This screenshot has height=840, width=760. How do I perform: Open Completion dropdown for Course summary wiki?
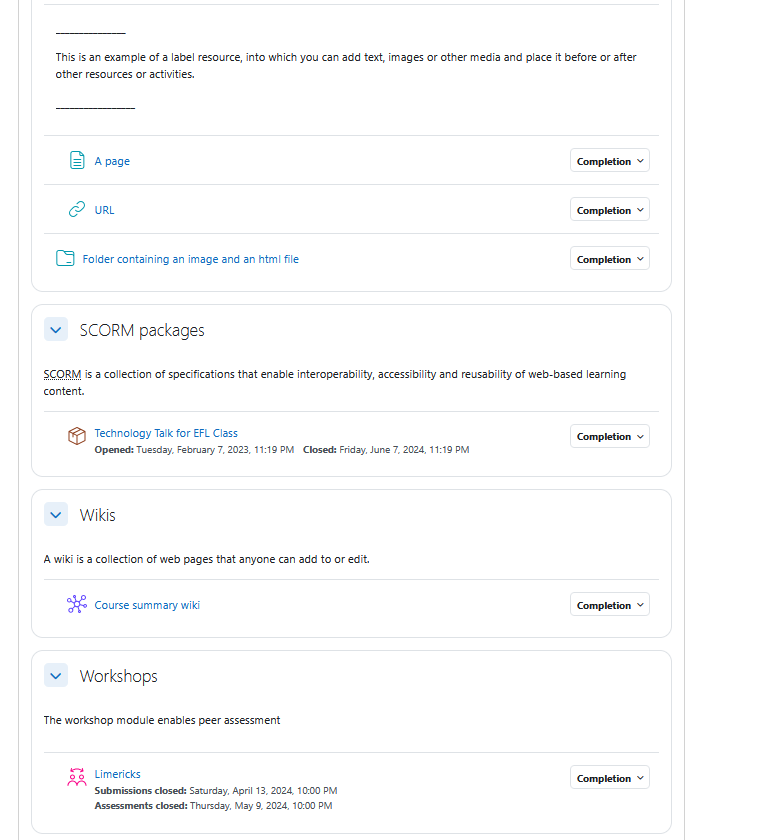(609, 604)
